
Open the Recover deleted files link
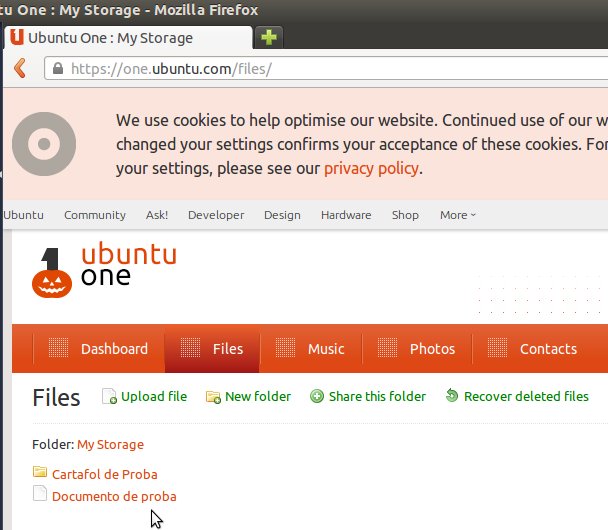[x=526, y=396]
